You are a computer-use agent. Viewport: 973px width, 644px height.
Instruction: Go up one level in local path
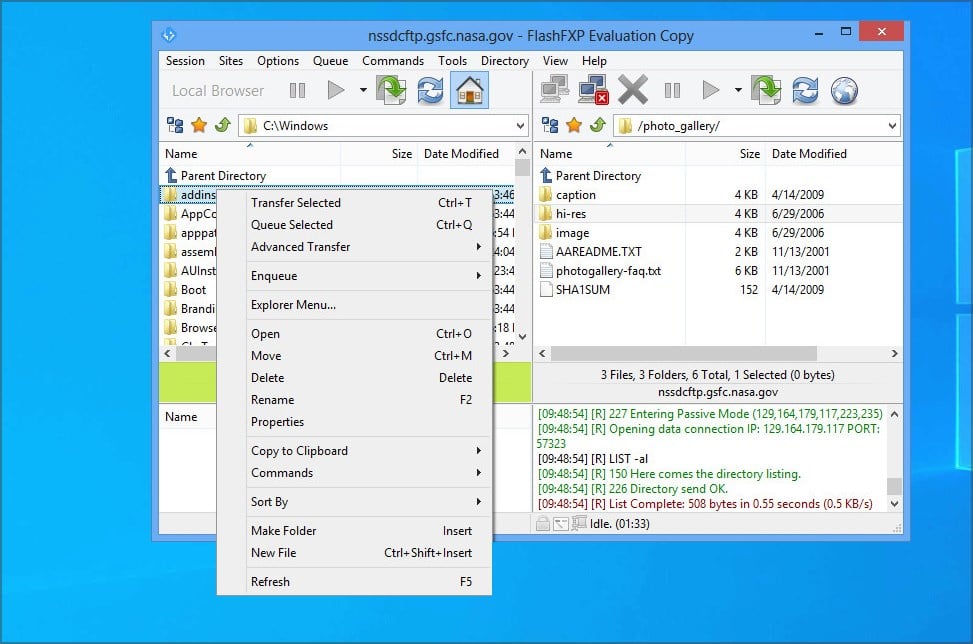click(x=223, y=125)
